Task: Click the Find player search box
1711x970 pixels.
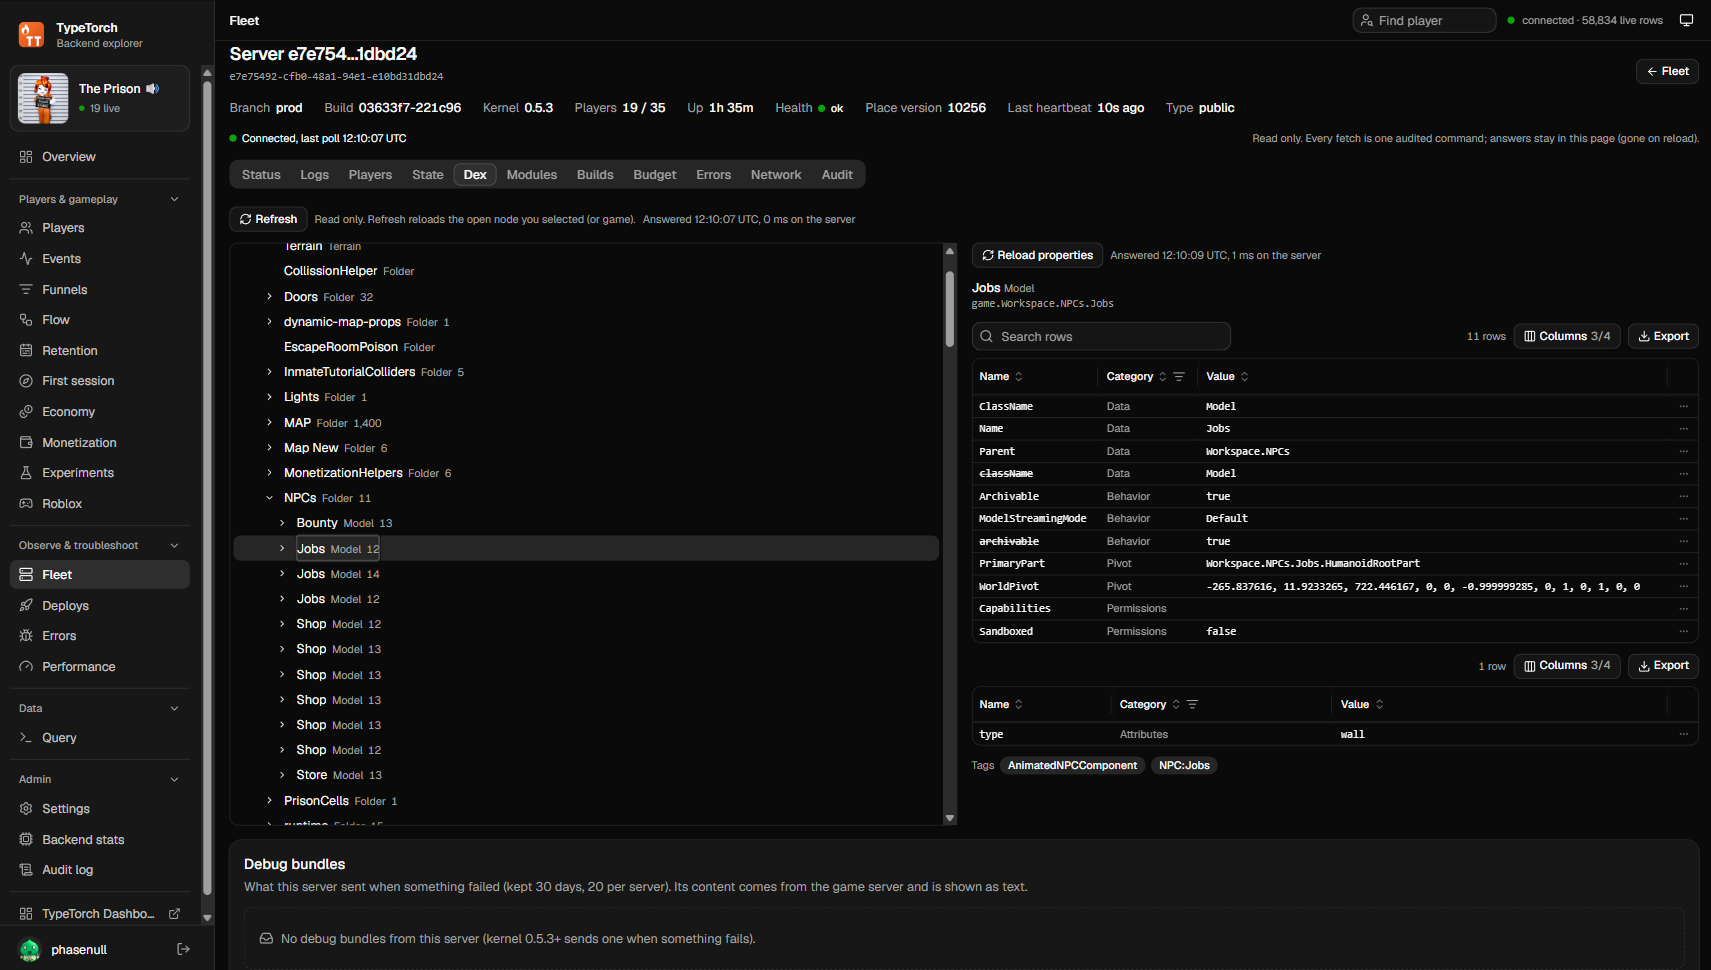Action: (1424, 20)
